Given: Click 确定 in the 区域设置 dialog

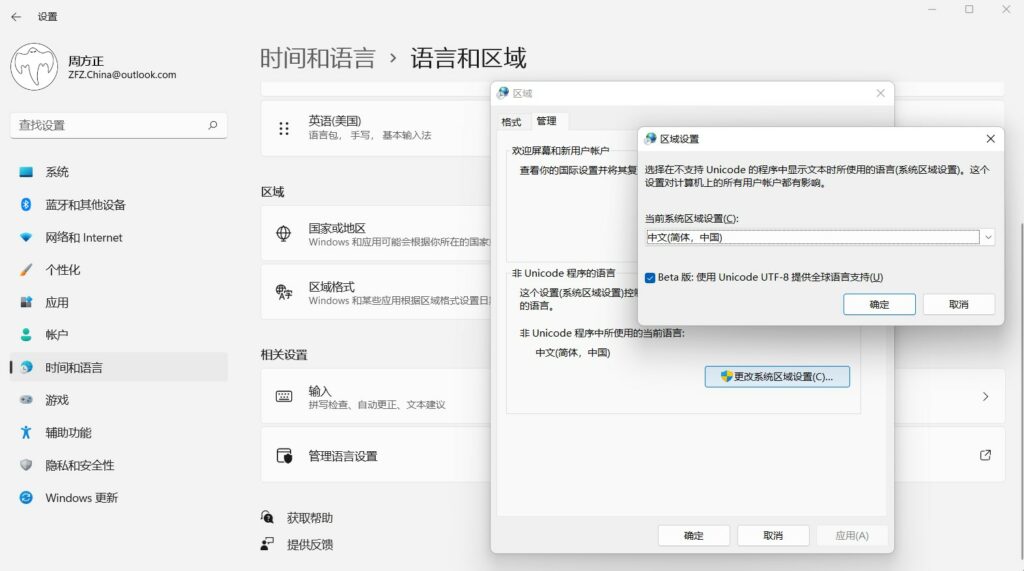Looking at the screenshot, I should (x=879, y=304).
